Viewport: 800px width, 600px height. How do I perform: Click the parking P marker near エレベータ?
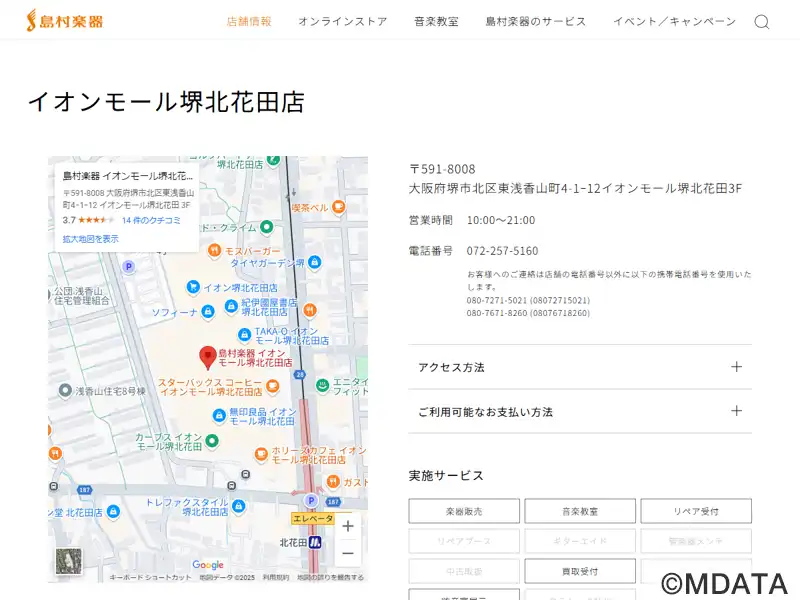click(x=311, y=501)
